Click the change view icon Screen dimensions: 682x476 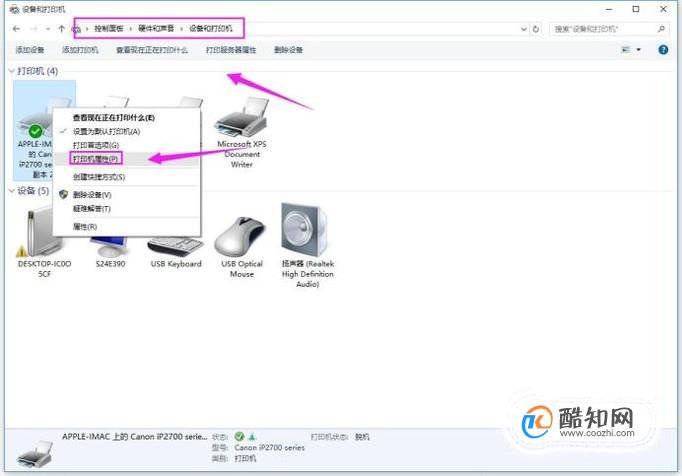coord(625,50)
